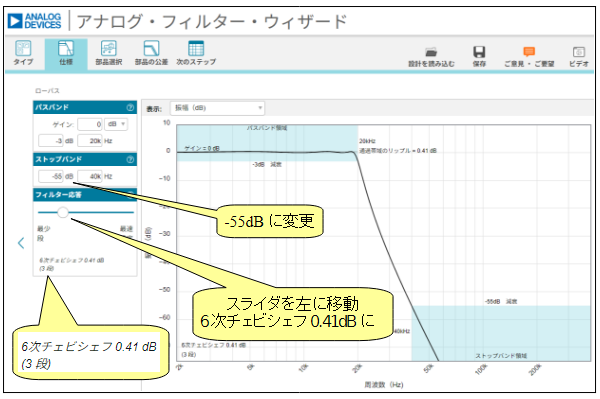Show help for the パスバンド panel
This screenshot has width=600, height=399.
pos(130,107)
